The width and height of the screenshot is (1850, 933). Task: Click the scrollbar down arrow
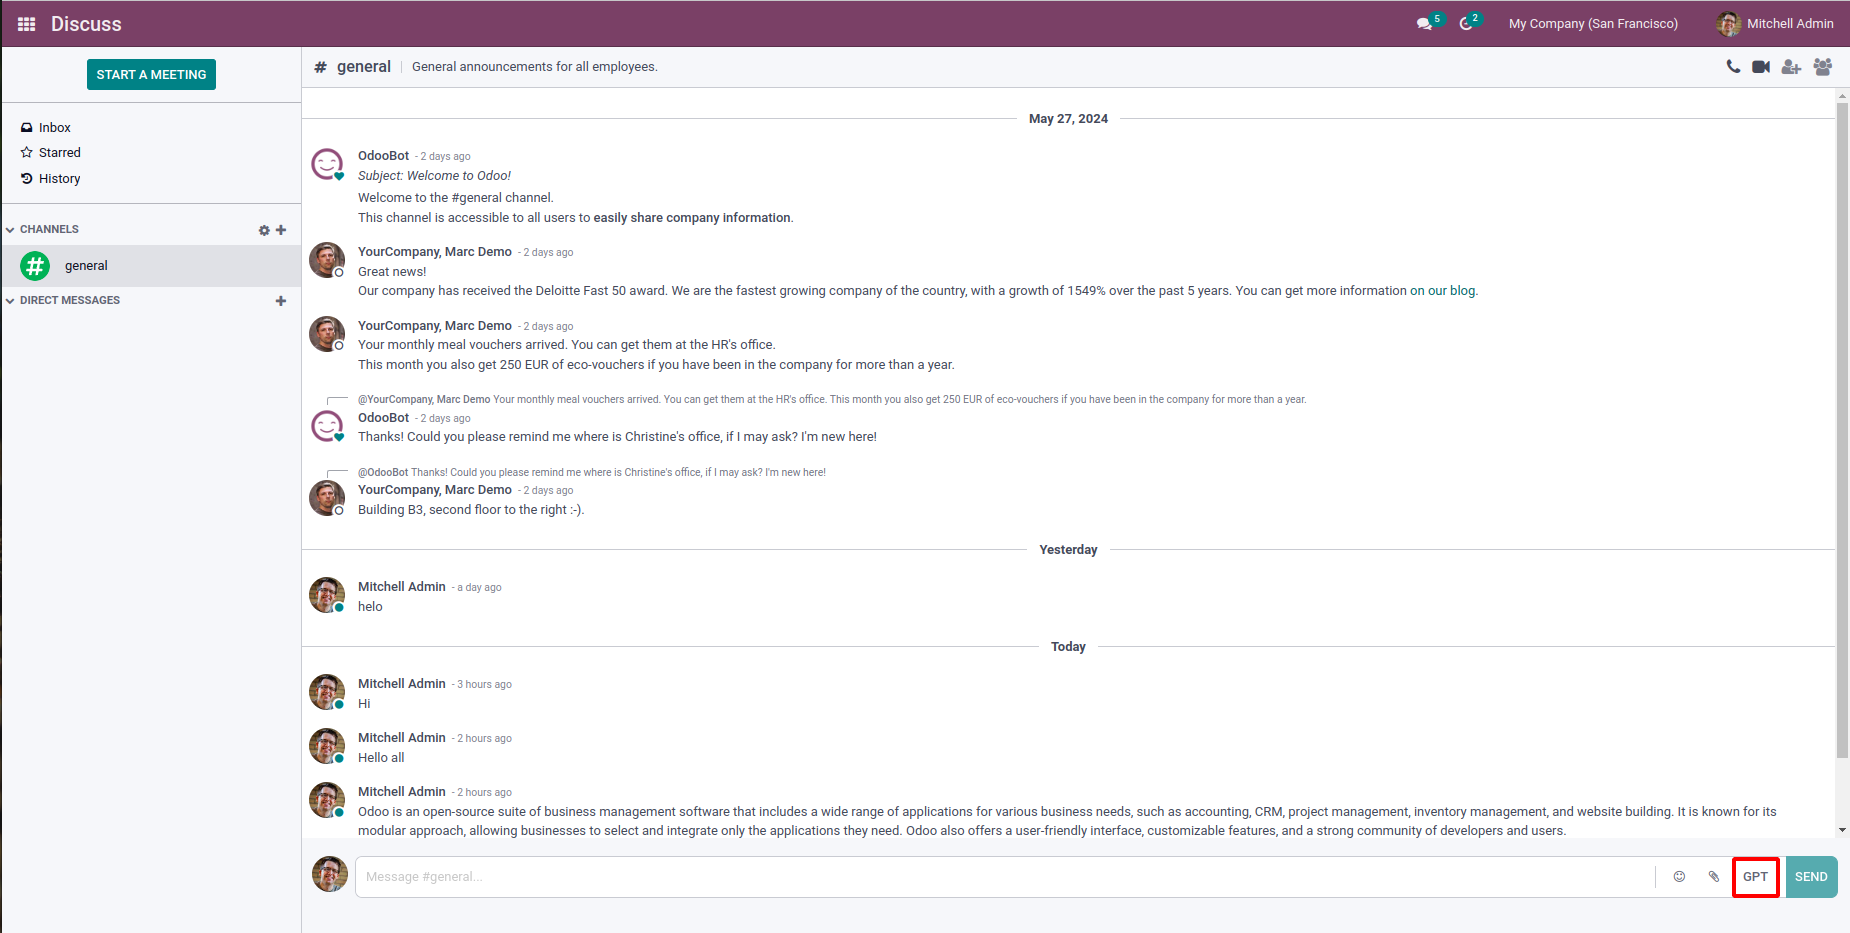click(1842, 830)
